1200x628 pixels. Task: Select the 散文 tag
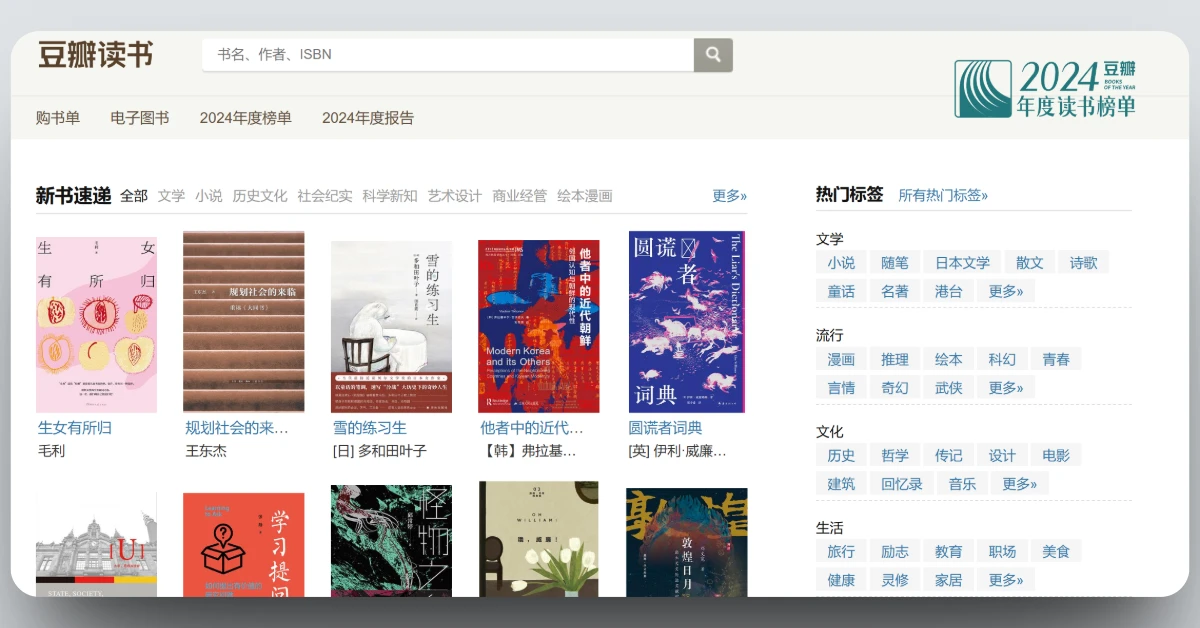pos(1030,263)
